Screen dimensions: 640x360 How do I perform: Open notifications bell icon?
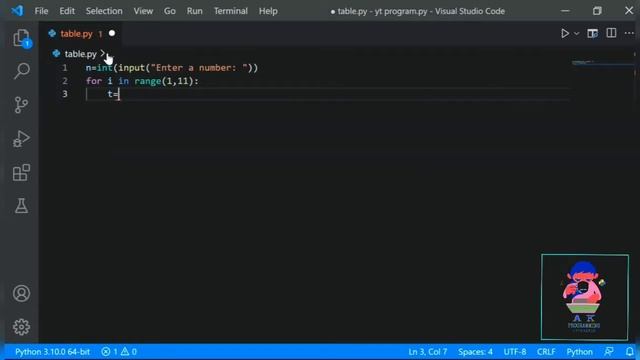(x=630, y=352)
